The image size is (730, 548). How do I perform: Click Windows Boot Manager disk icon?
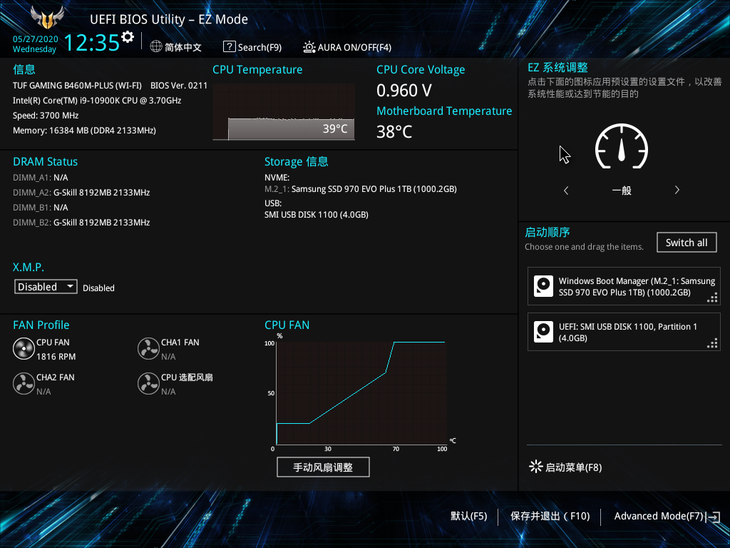(543, 286)
